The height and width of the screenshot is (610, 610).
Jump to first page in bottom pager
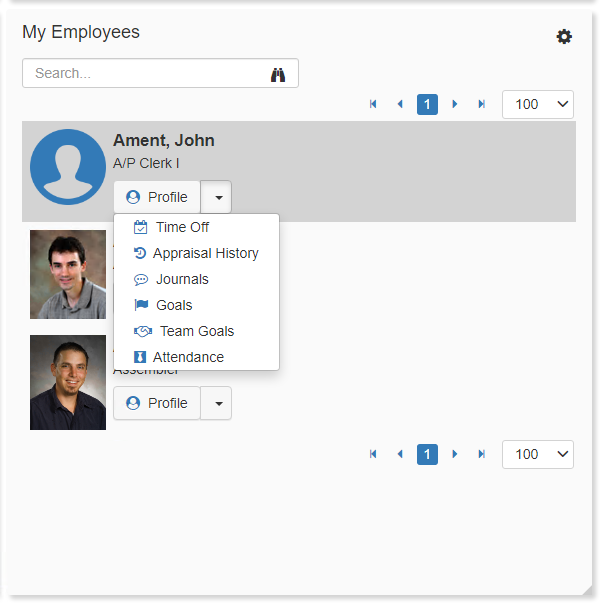373,454
